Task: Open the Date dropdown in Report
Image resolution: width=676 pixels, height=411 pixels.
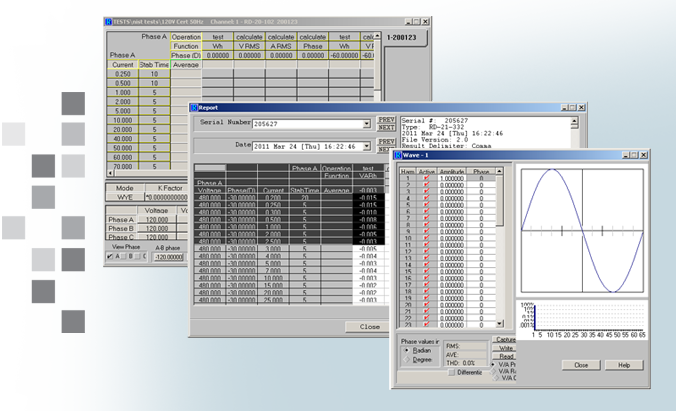Action: click(366, 146)
